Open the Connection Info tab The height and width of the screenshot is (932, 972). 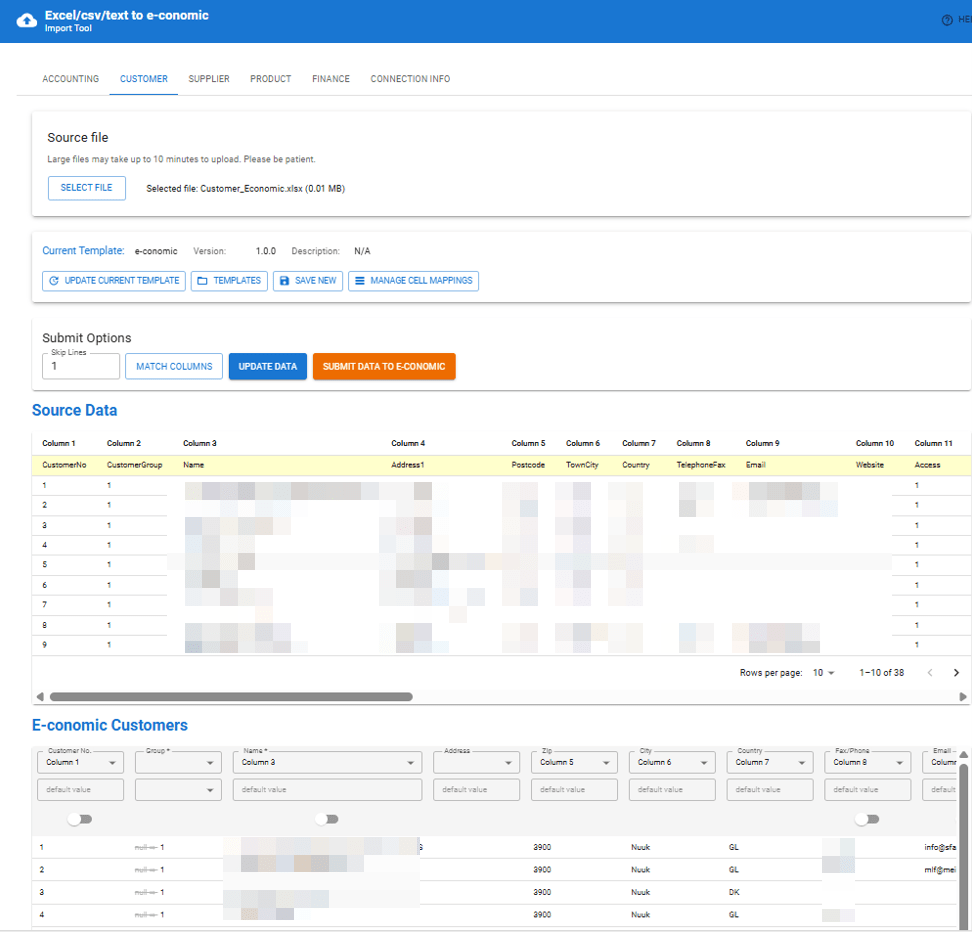[410, 79]
